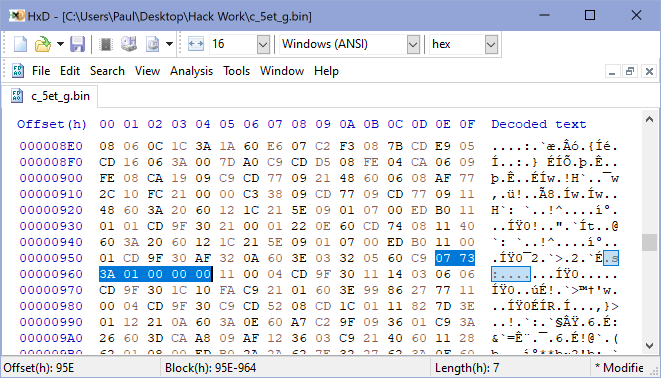Click offset row 000008E0
The width and height of the screenshot is (661, 378).
(x=51, y=146)
